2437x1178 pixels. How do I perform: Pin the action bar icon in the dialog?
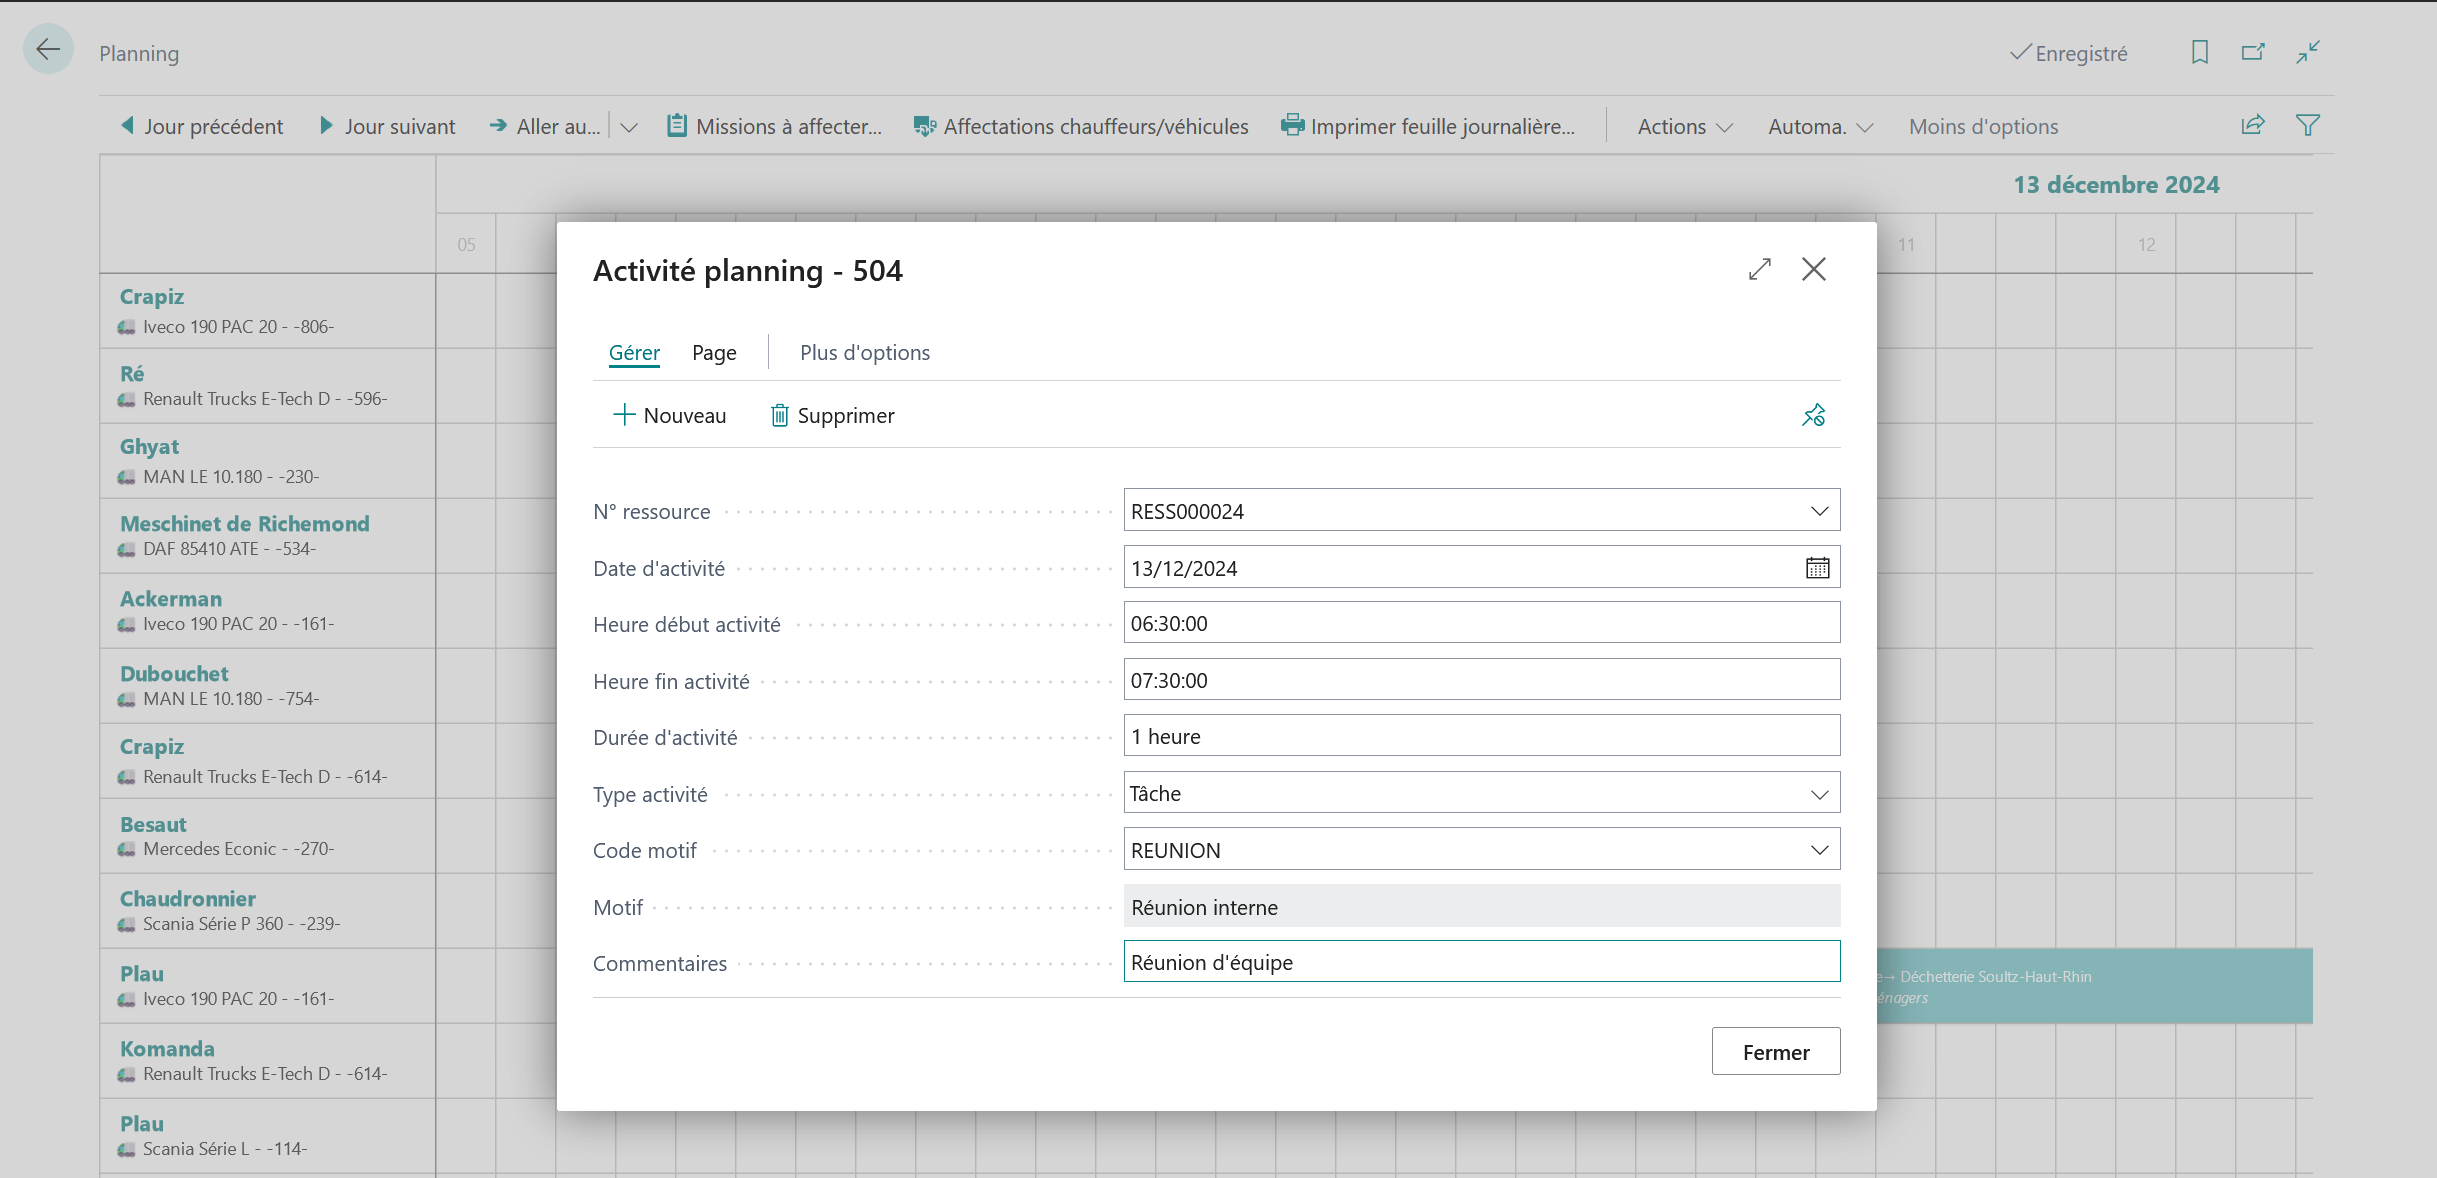point(1814,415)
